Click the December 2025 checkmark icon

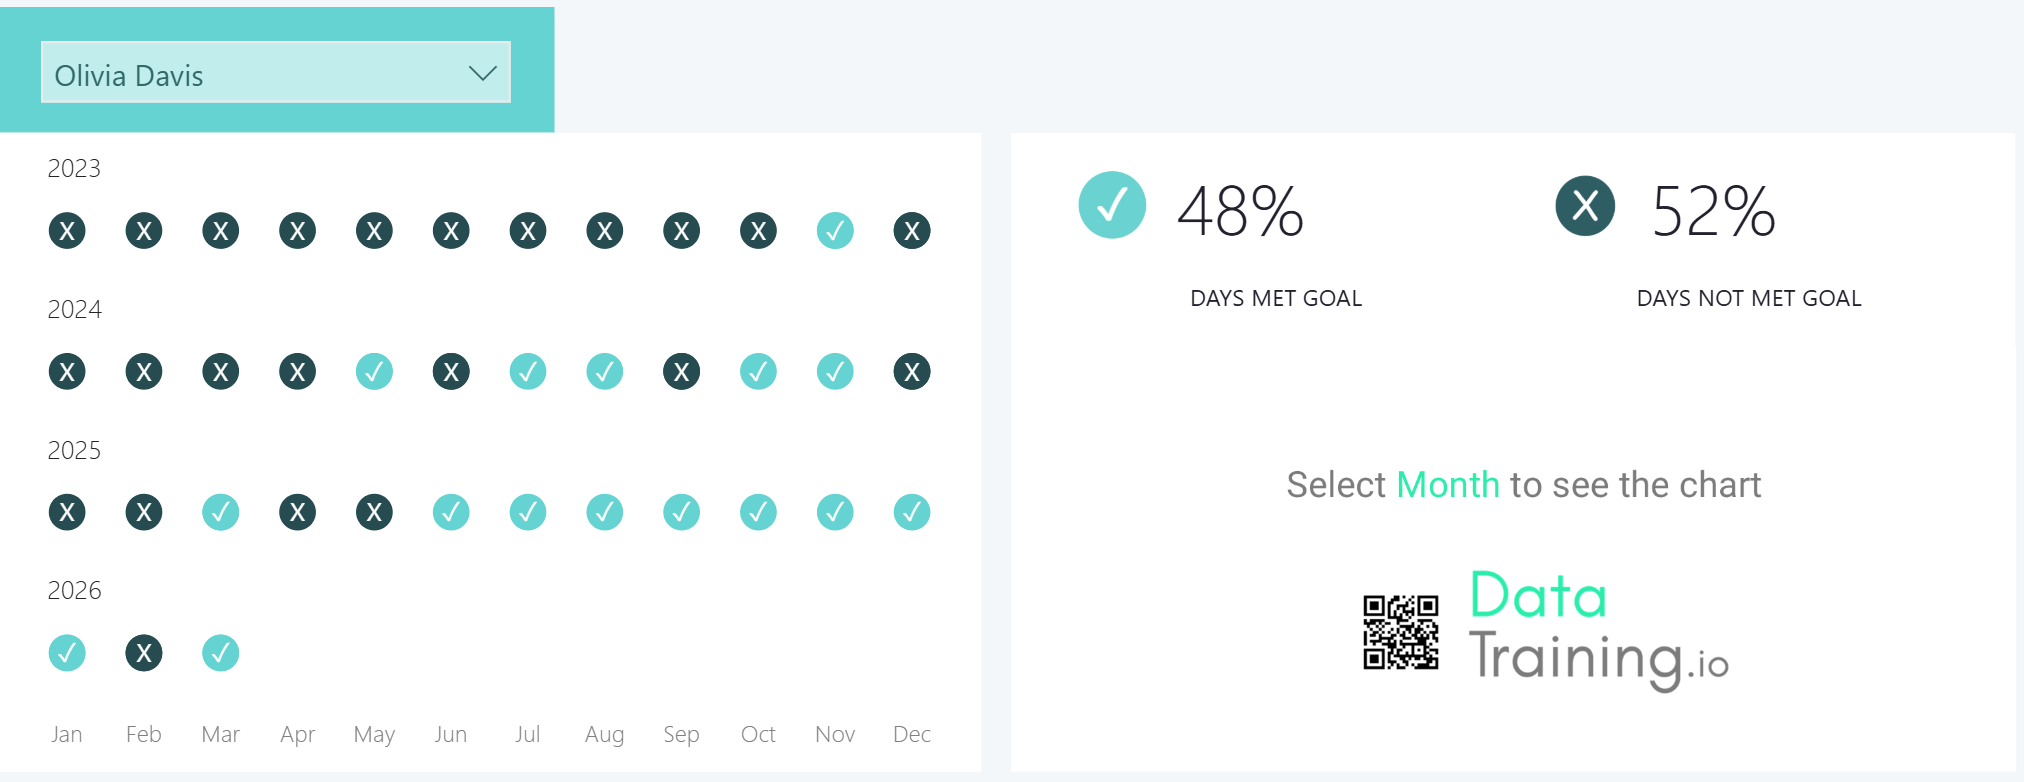point(912,513)
